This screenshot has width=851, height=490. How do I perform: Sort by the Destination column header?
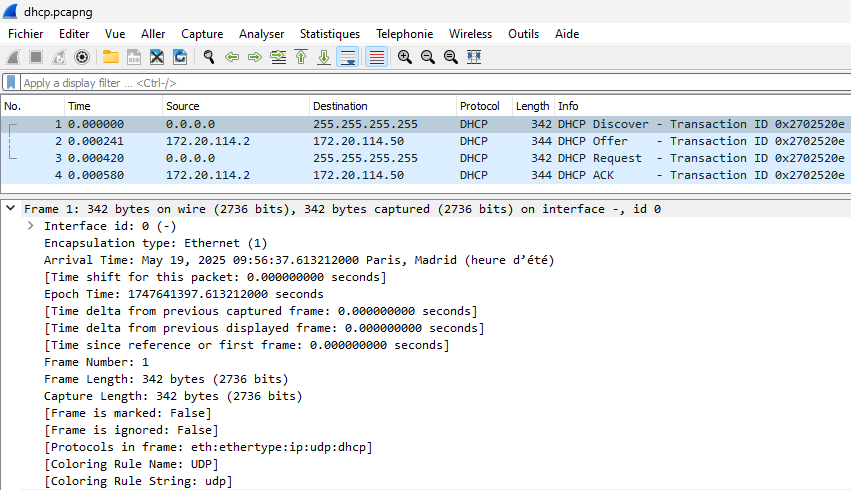coord(383,106)
